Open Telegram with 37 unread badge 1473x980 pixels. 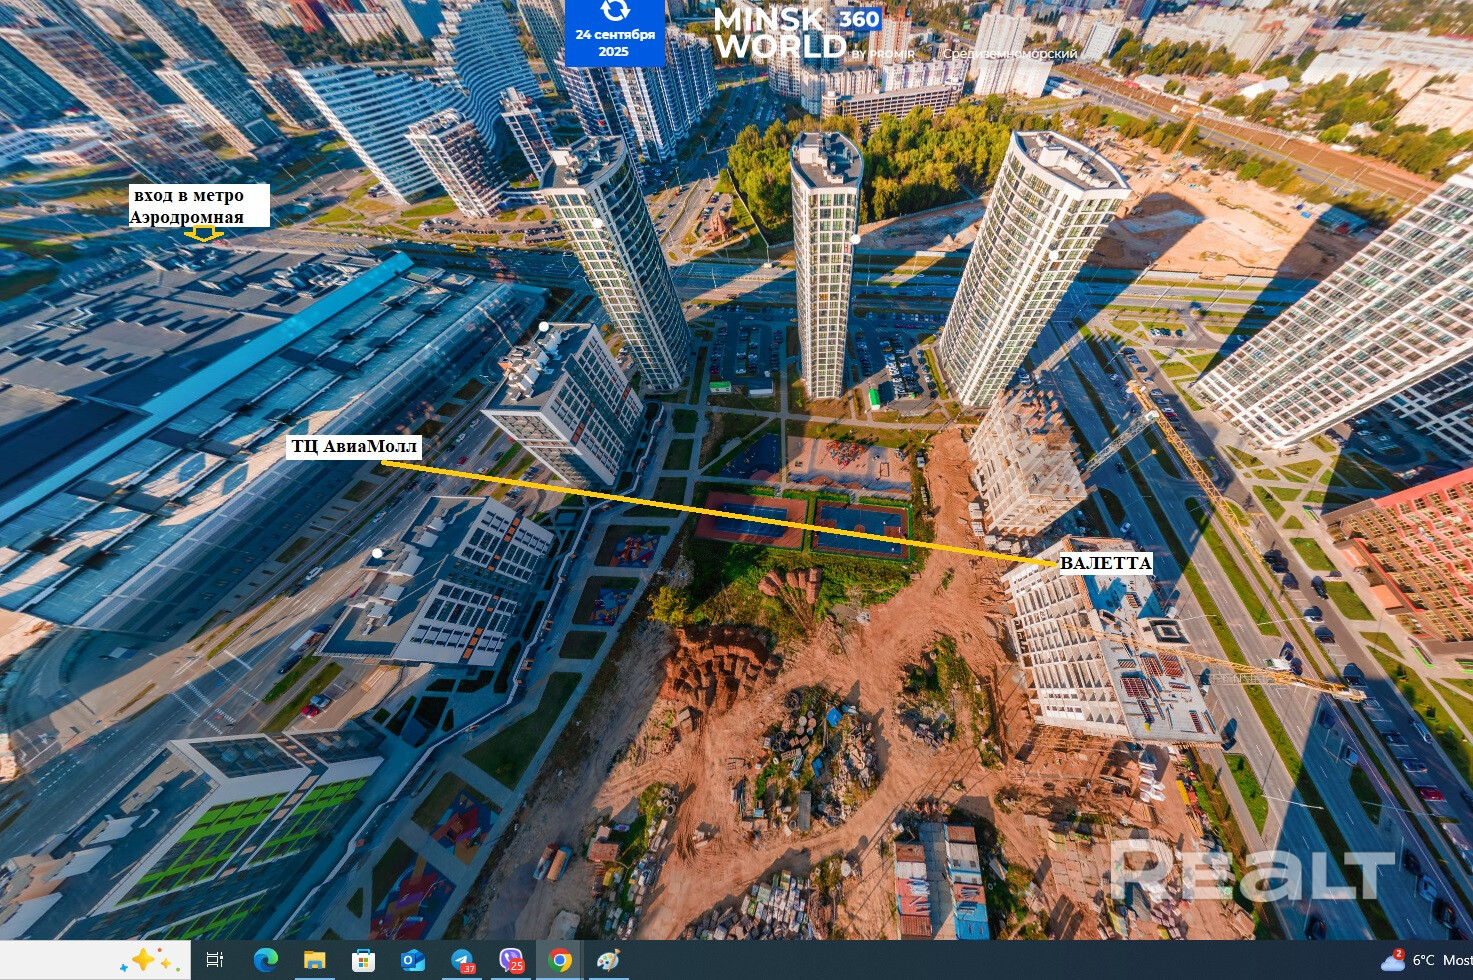coord(462,960)
